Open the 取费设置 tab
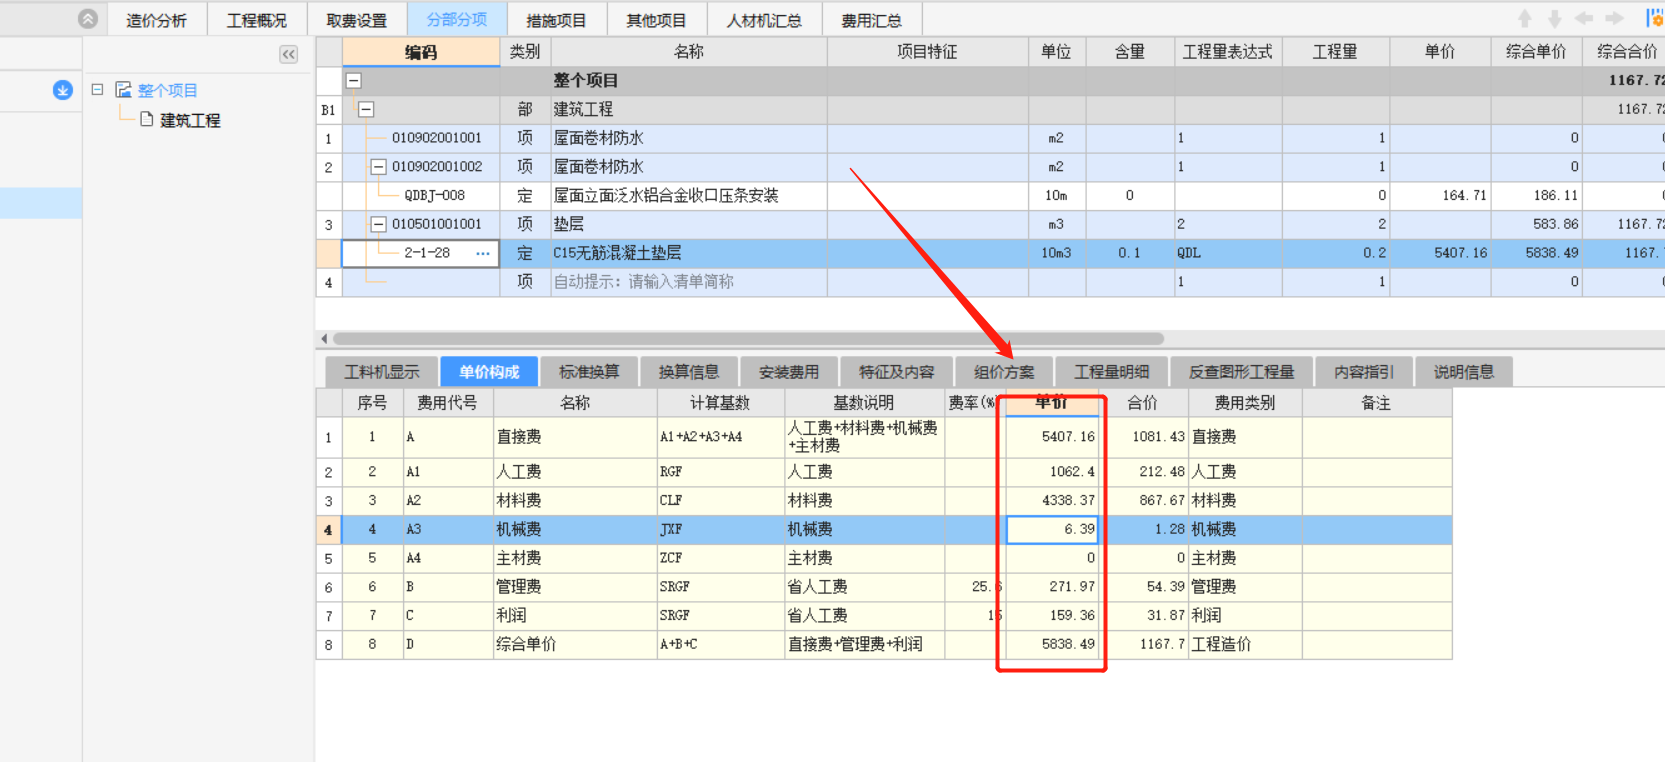1665x762 pixels. [x=357, y=20]
